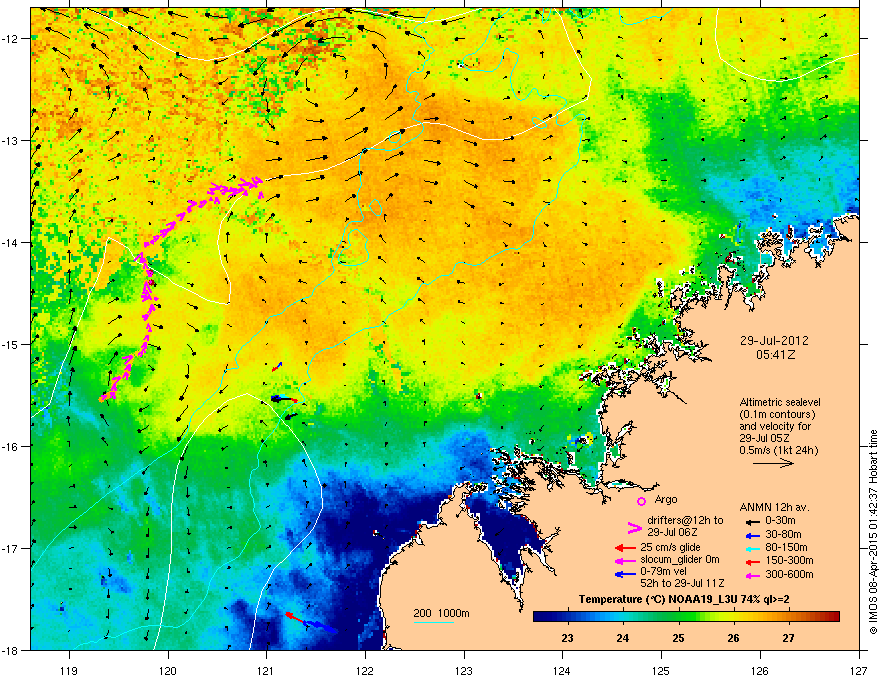Select blue arrow beside 0-79m vel
The width and height of the screenshot is (880, 680).
(x=625, y=574)
